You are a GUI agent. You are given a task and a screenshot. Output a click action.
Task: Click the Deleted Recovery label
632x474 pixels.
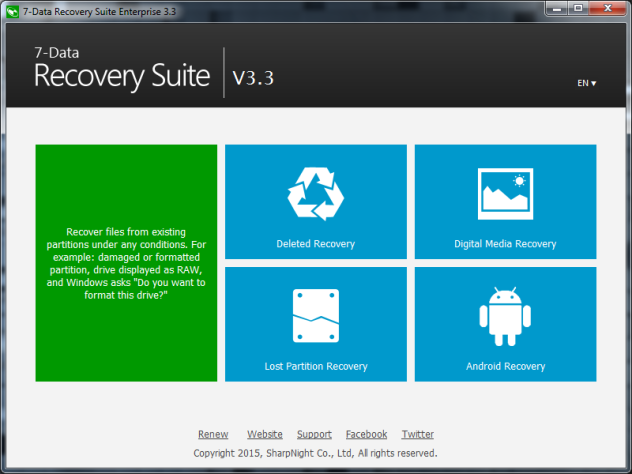click(x=316, y=244)
